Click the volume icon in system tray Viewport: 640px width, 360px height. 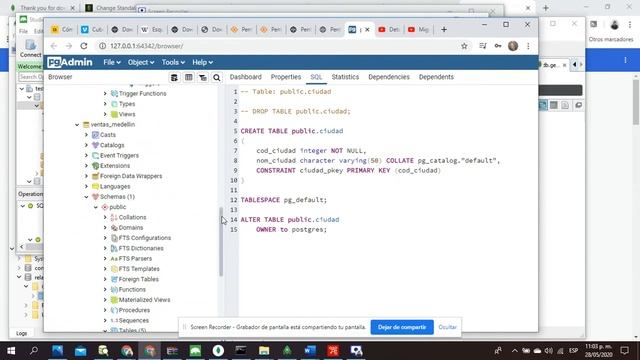point(549,351)
